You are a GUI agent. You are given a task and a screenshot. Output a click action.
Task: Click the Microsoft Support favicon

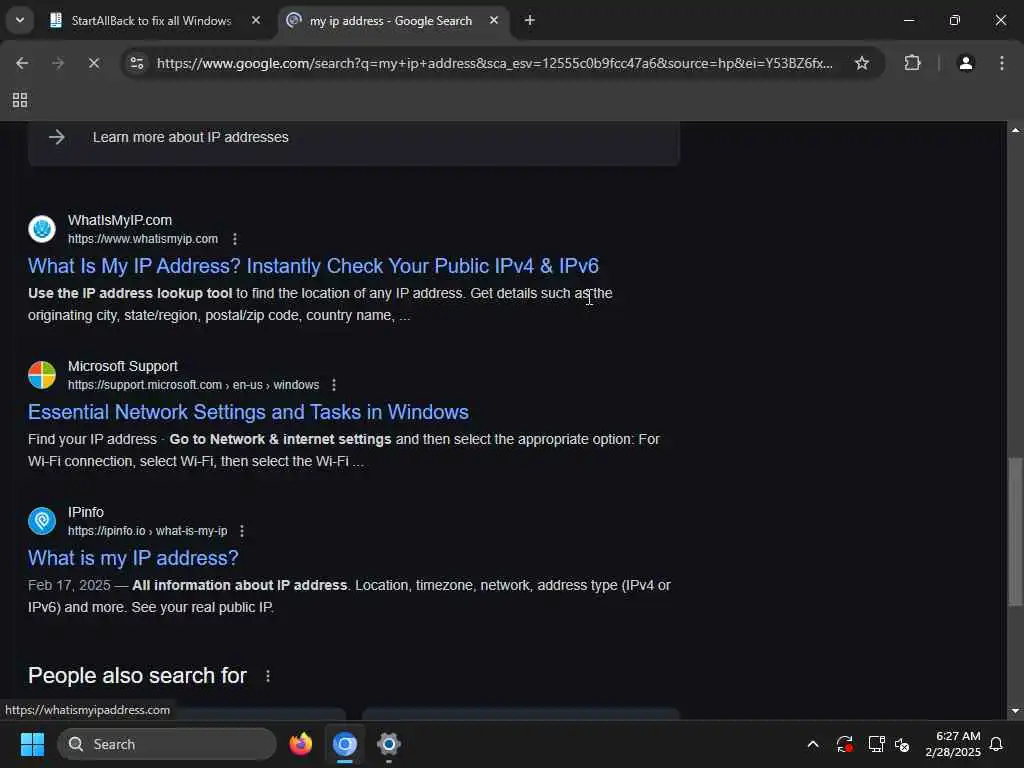coord(42,375)
